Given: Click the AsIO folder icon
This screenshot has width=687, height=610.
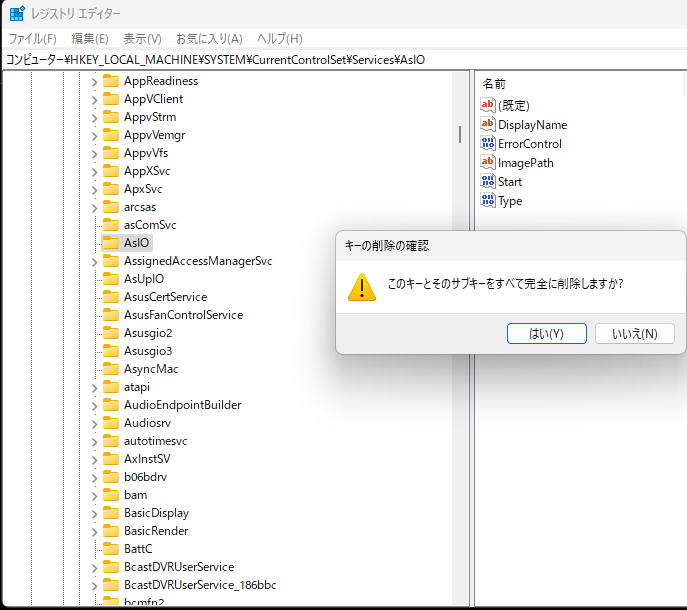Looking at the screenshot, I should [111, 242].
